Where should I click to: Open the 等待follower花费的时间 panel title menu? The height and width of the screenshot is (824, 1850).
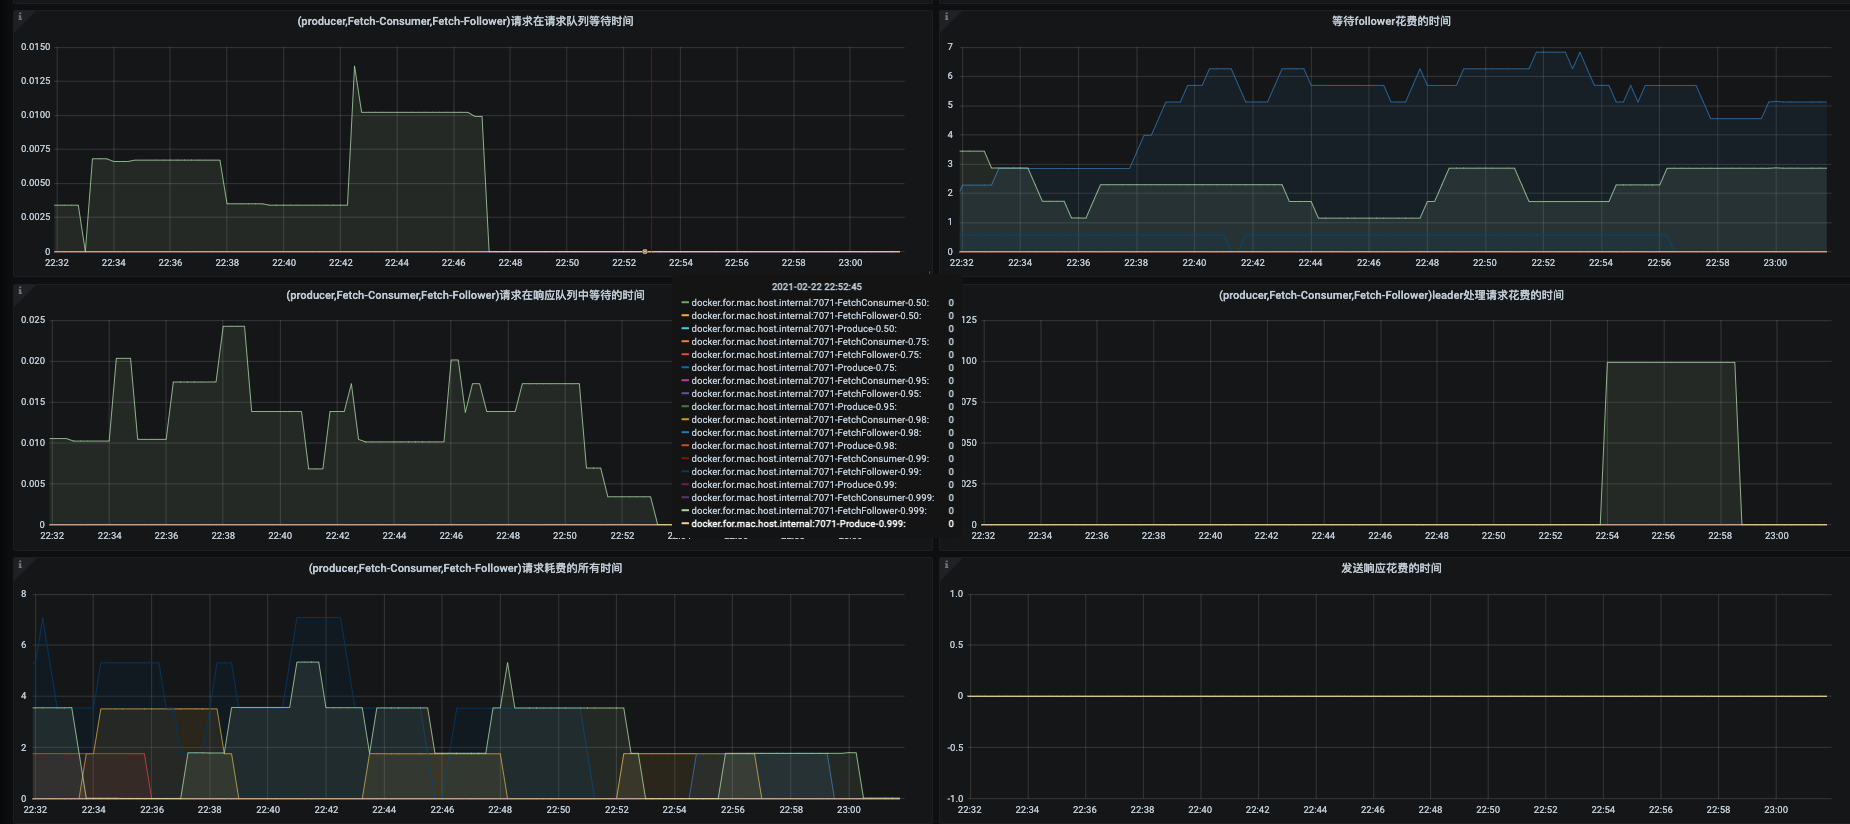pyautogui.click(x=1390, y=21)
